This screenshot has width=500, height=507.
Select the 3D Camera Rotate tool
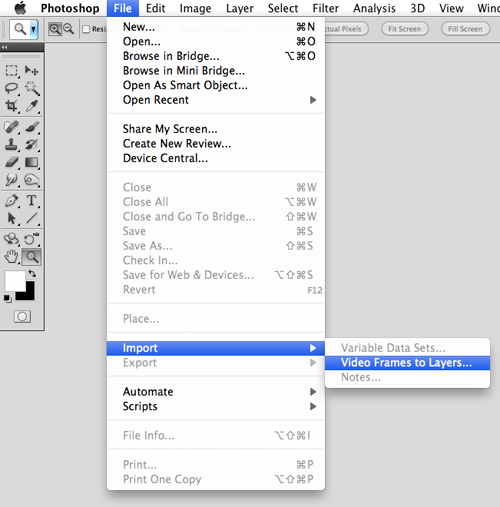pyautogui.click(x=32, y=239)
